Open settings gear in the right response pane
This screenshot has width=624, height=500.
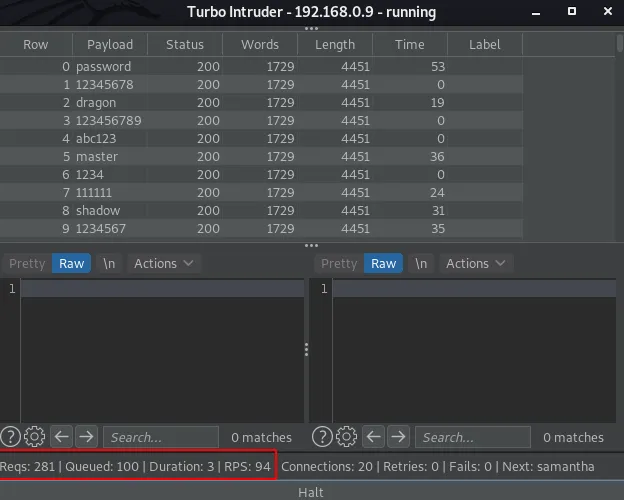click(346, 437)
